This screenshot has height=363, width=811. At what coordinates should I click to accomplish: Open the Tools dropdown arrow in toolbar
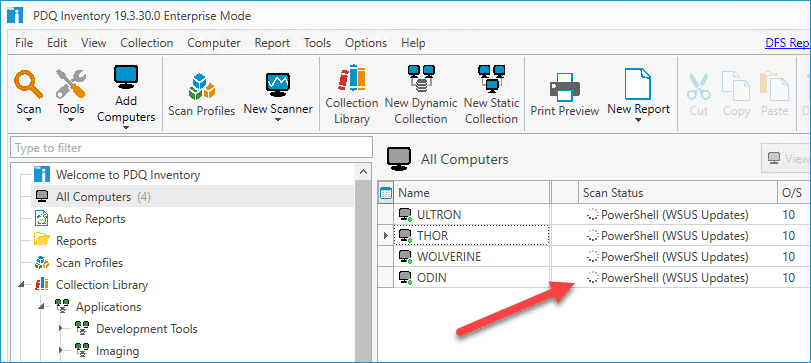pyautogui.click(x=71, y=119)
